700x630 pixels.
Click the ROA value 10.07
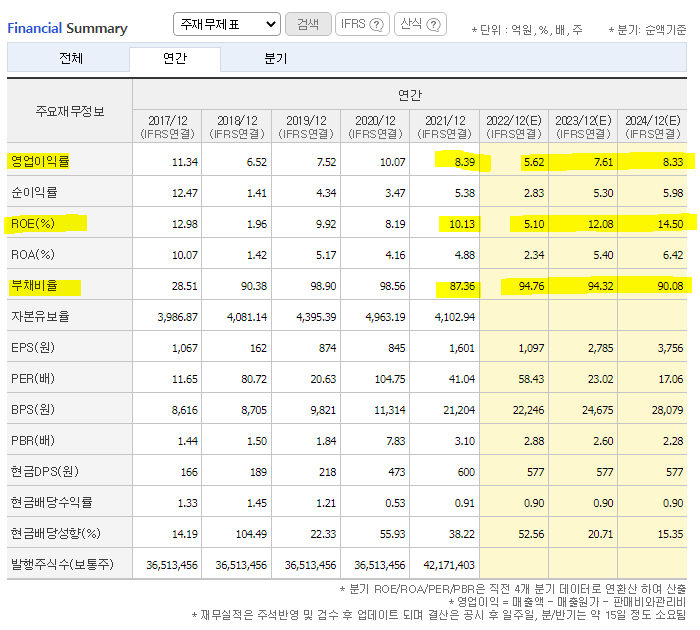pos(185,255)
